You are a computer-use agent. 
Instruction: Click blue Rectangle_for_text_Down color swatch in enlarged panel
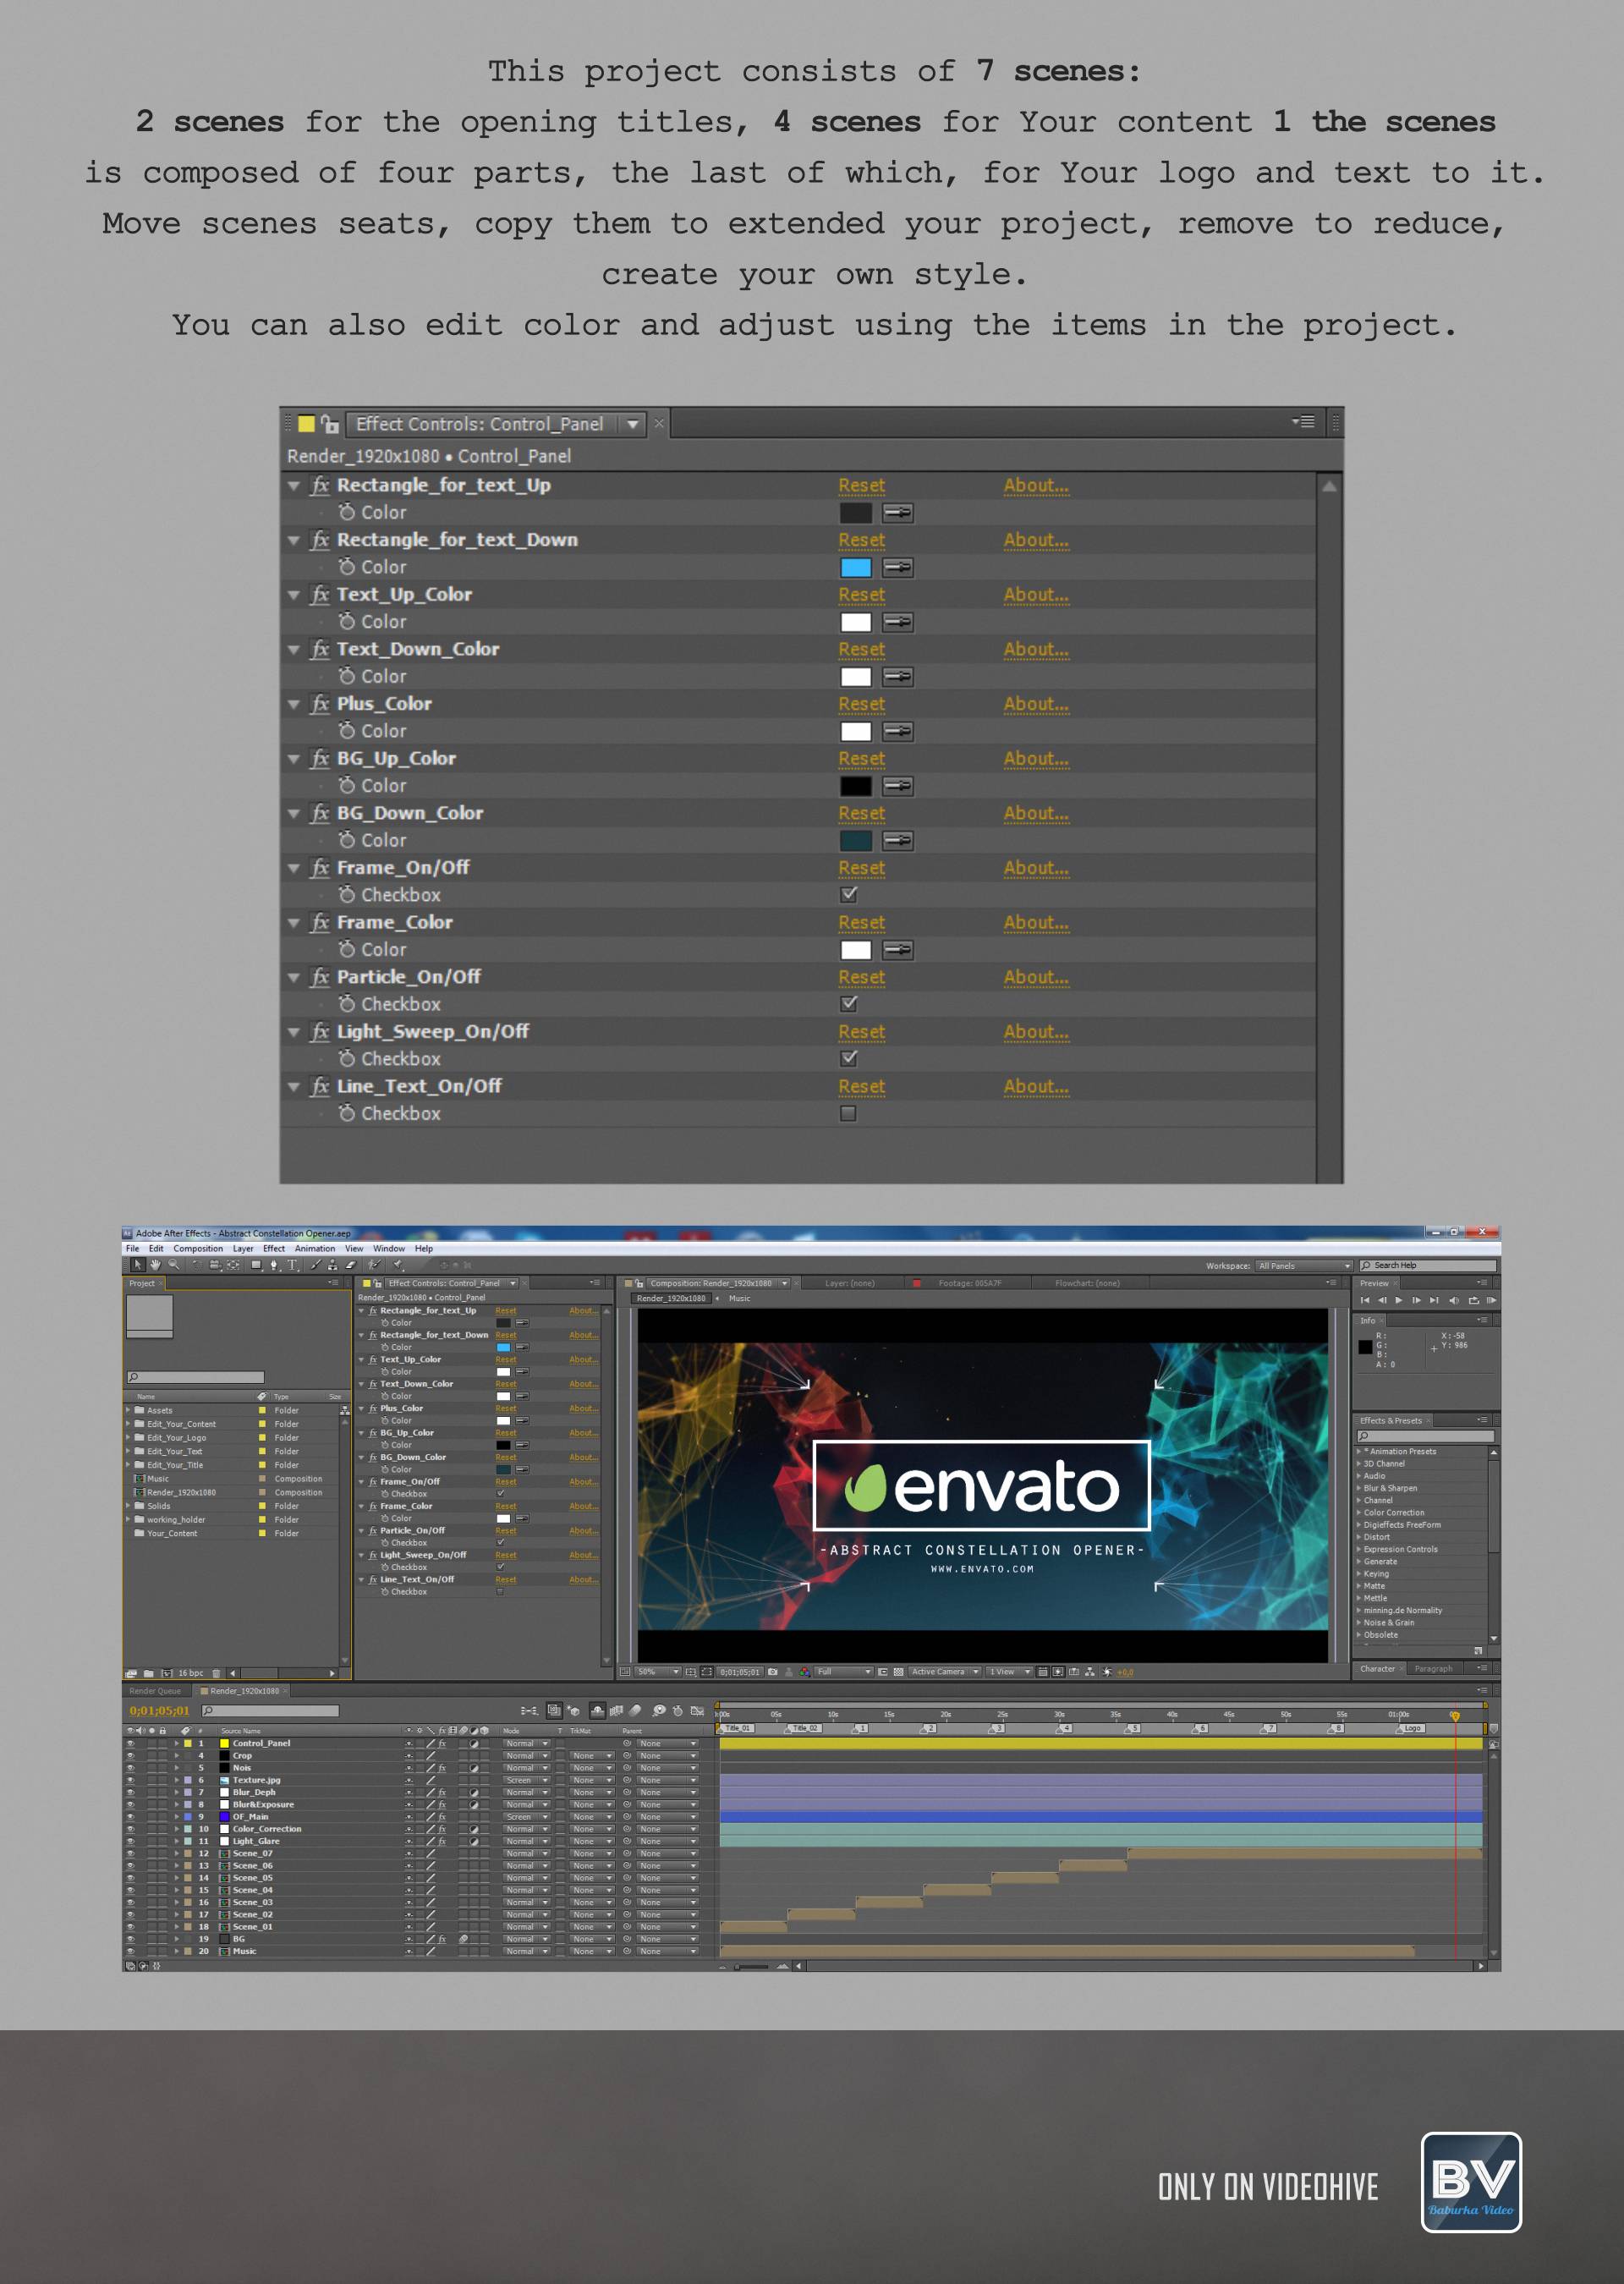tap(856, 568)
